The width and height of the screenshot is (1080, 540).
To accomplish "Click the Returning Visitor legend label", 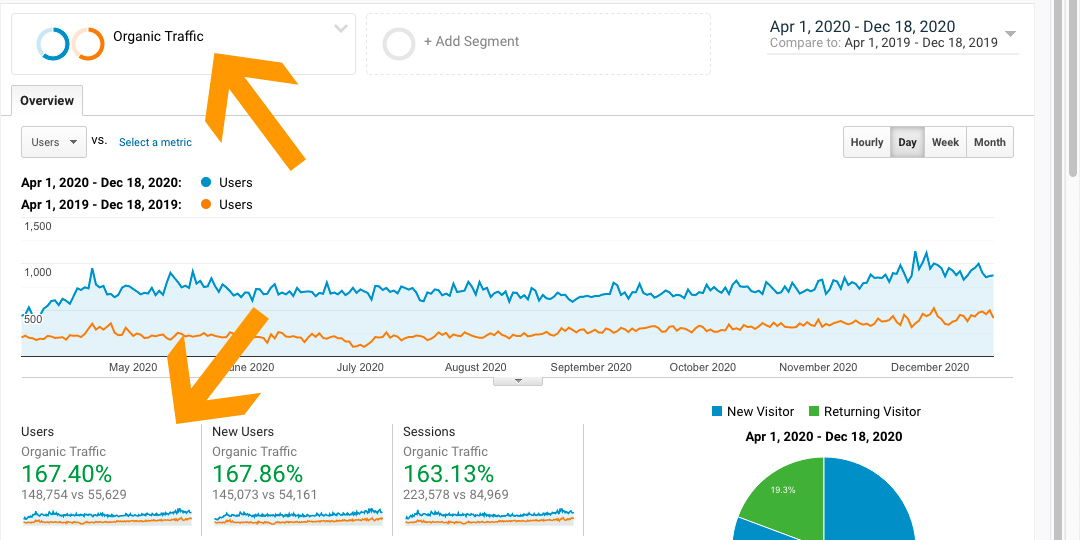I will [872, 412].
